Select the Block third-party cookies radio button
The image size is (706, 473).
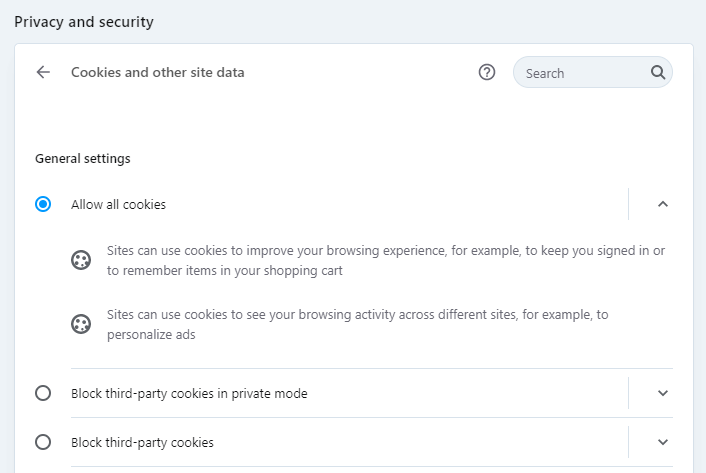pyautogui.click(x=43, y=442)
